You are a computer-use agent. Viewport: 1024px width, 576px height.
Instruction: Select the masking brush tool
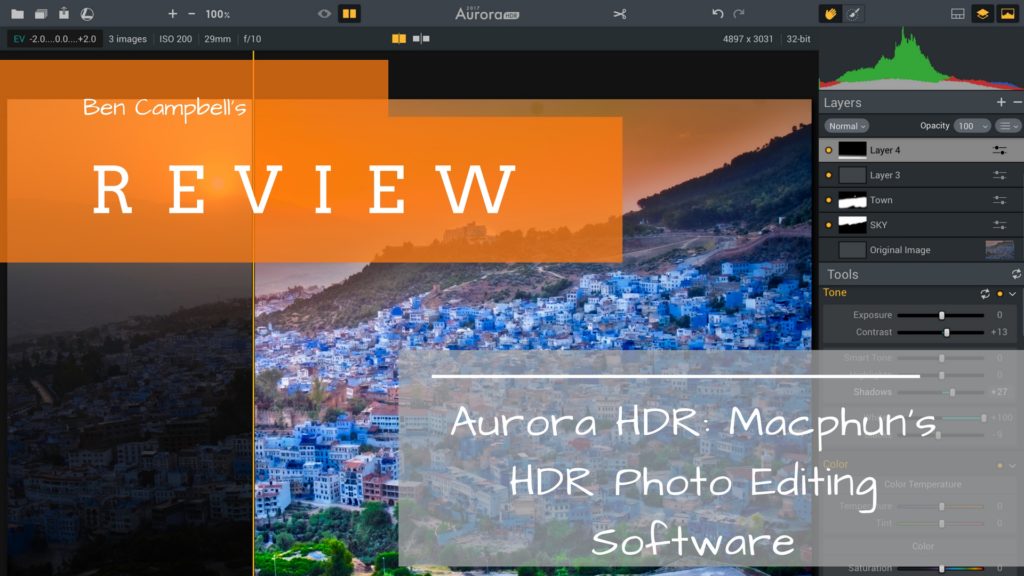point(854,14)
